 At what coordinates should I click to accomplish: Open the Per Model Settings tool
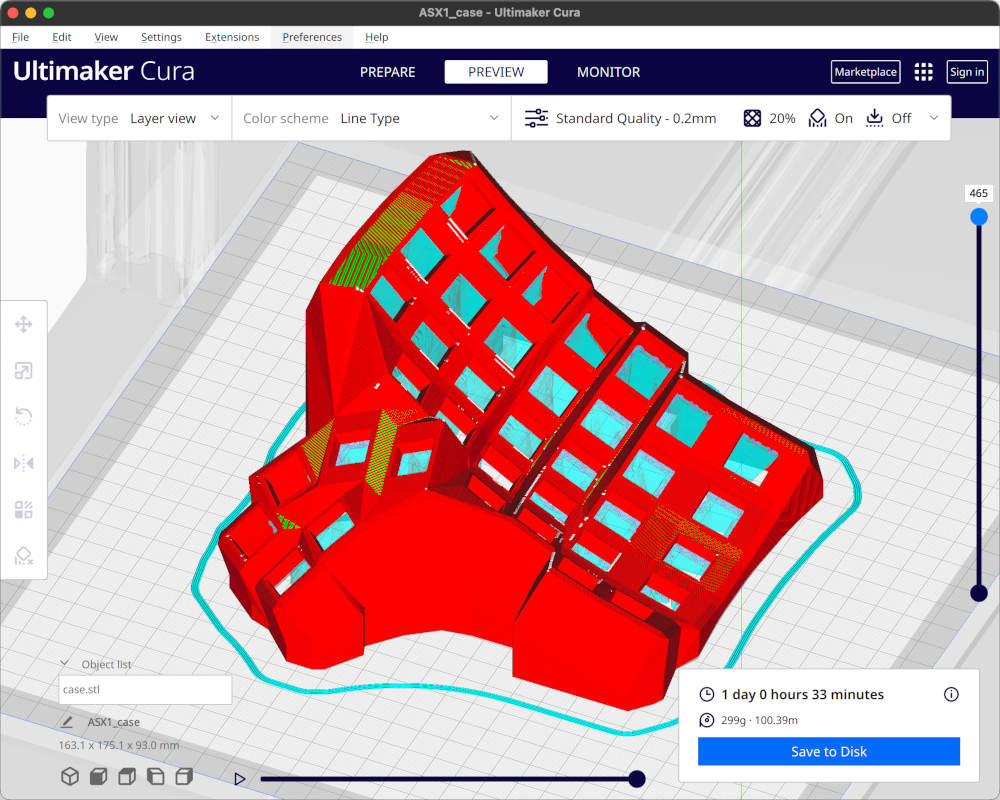click(24, 509)
